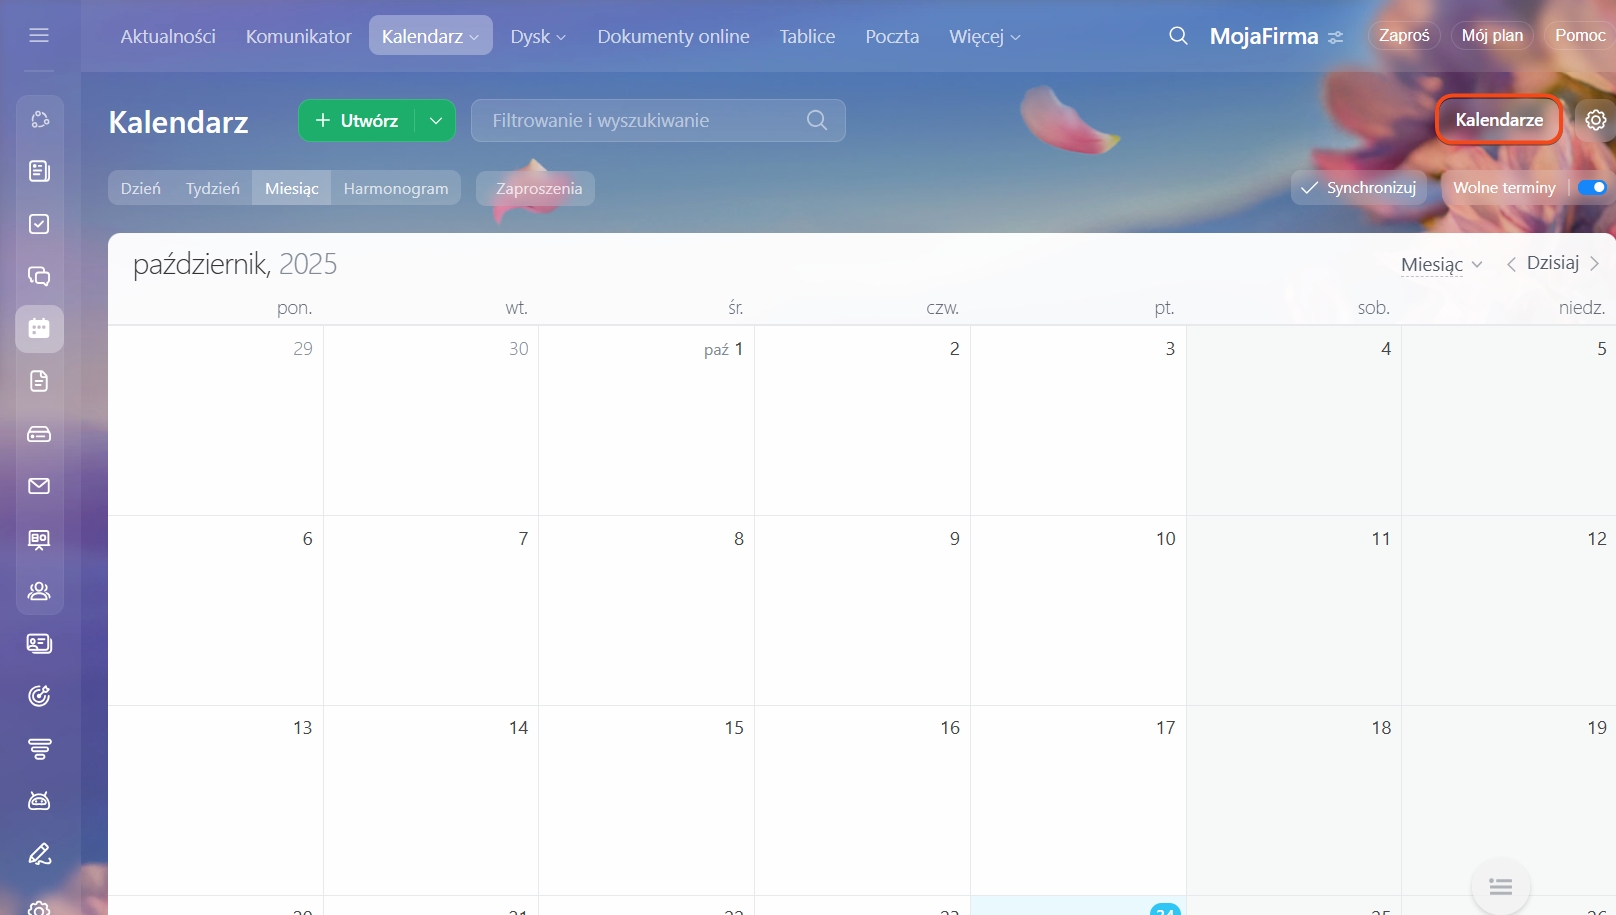The image size is (1616, 915).
Task: Toggle the Synchronizuj checkmark button
Action: (1358, 188)
